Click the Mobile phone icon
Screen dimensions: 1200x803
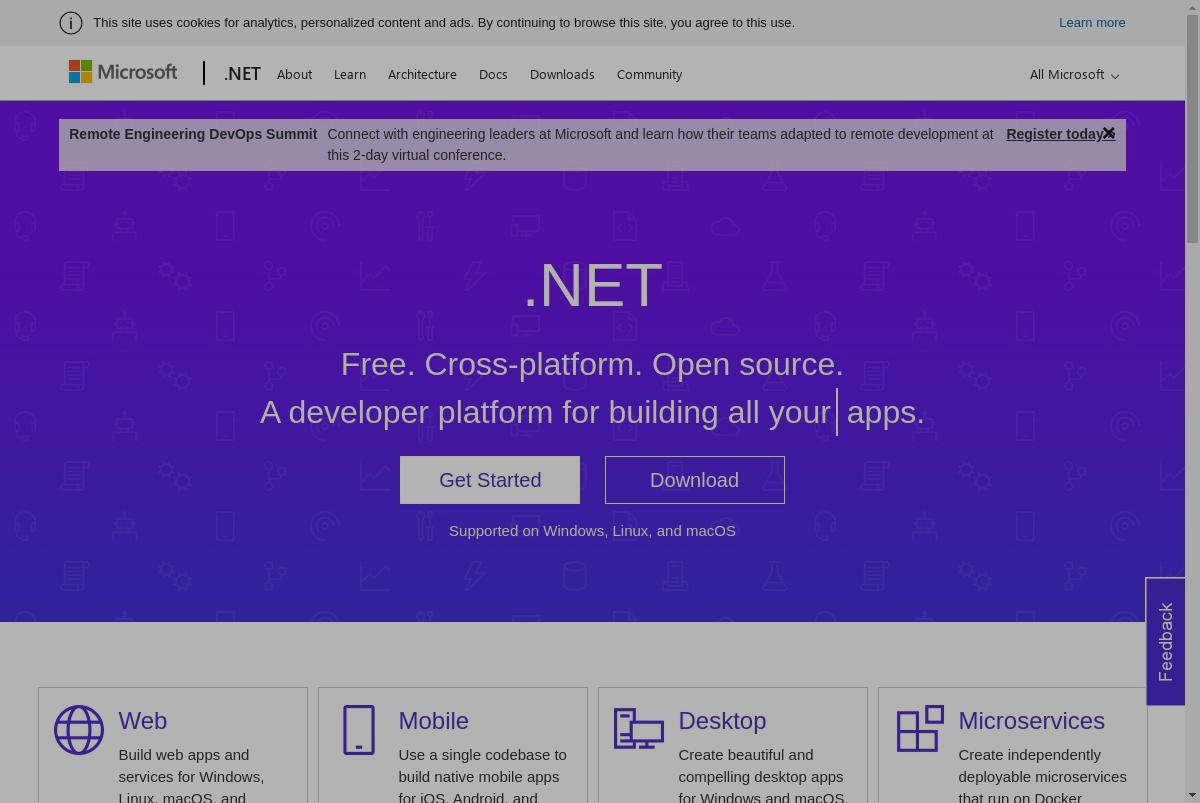tap(359, 730)
